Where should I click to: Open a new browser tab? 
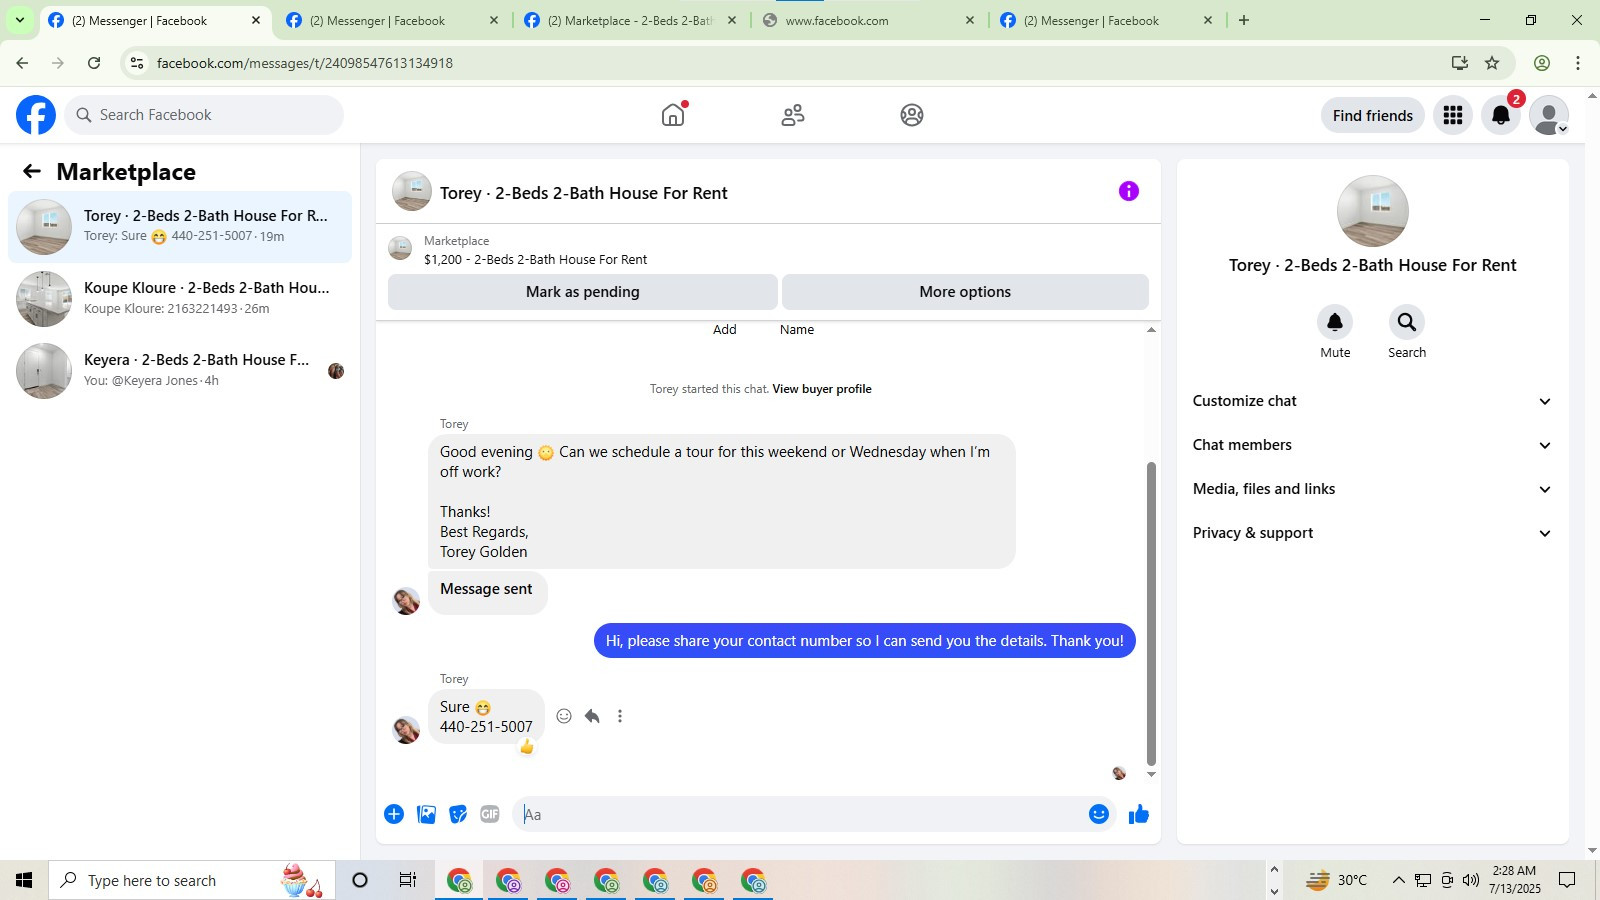click(1244, 20)
